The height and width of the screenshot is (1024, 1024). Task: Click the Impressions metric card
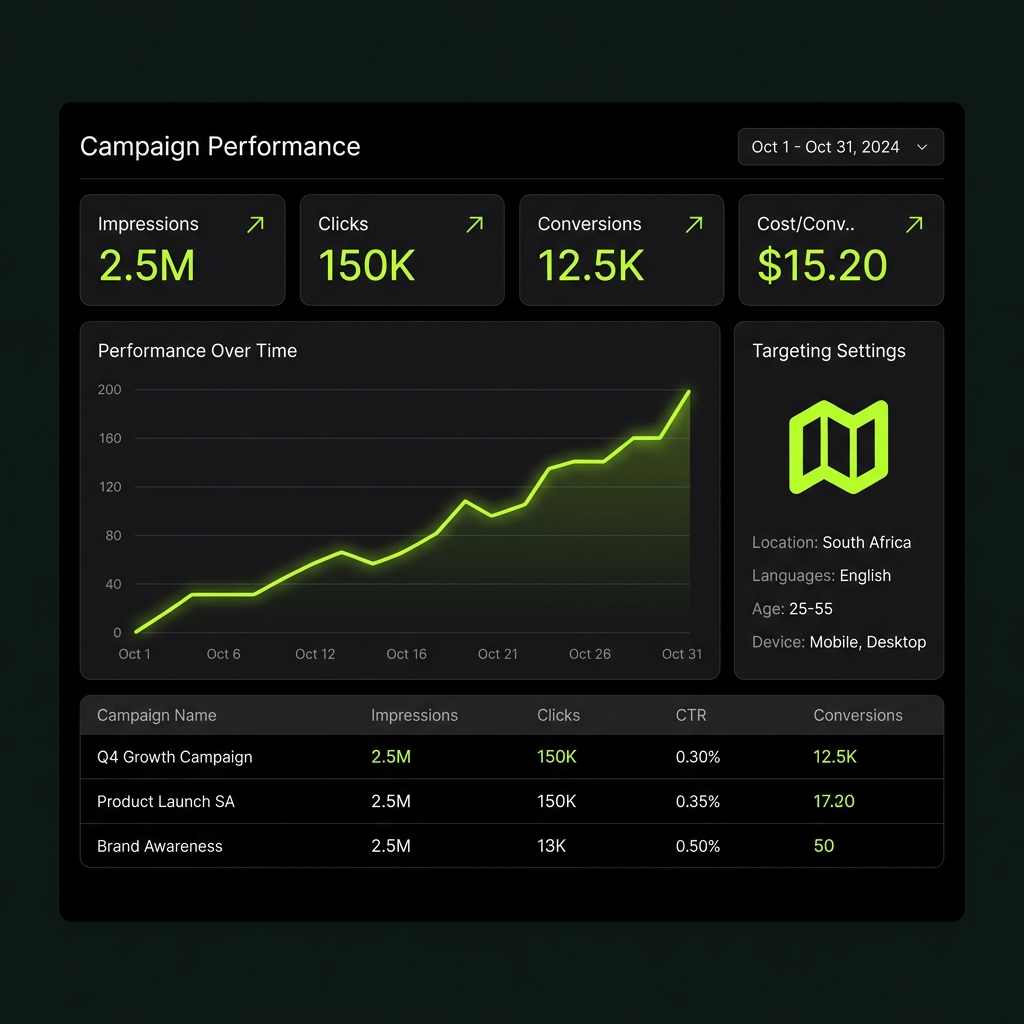point(182,249)
